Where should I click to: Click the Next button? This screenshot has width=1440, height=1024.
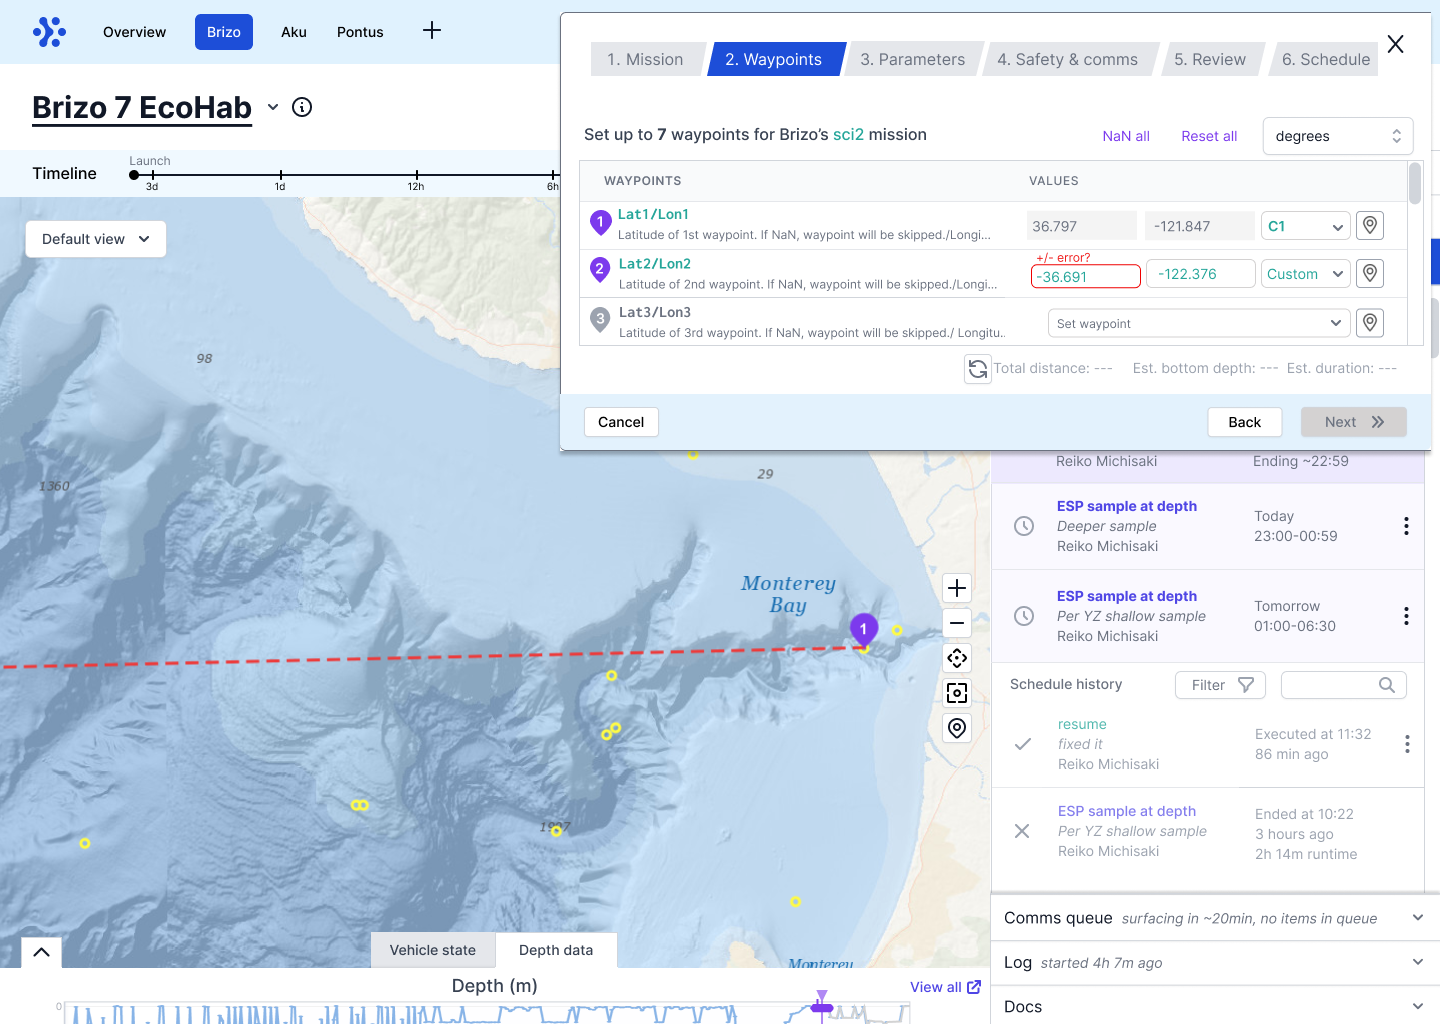pos(1354,422)
